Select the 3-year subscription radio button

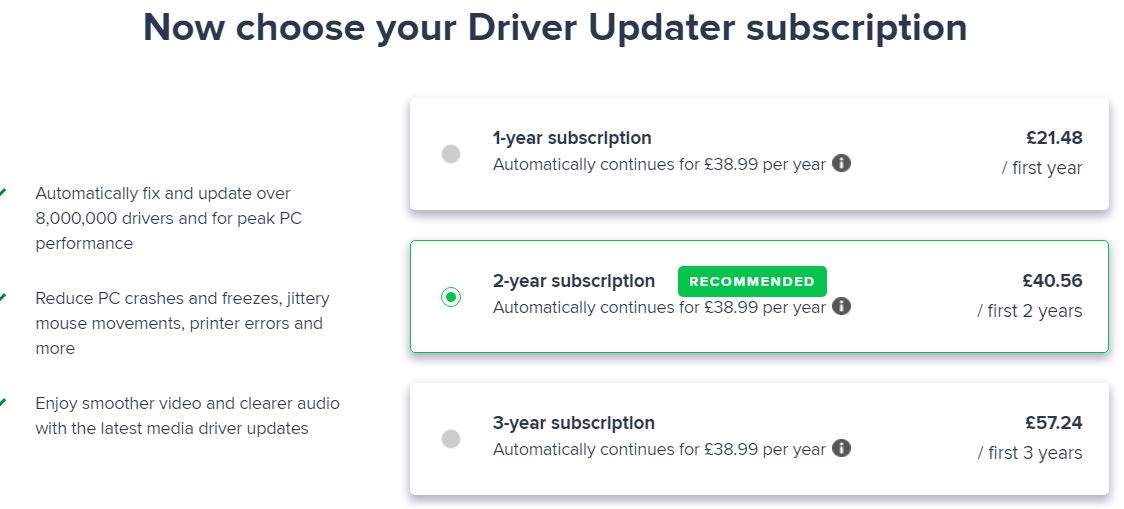point(451,438)
